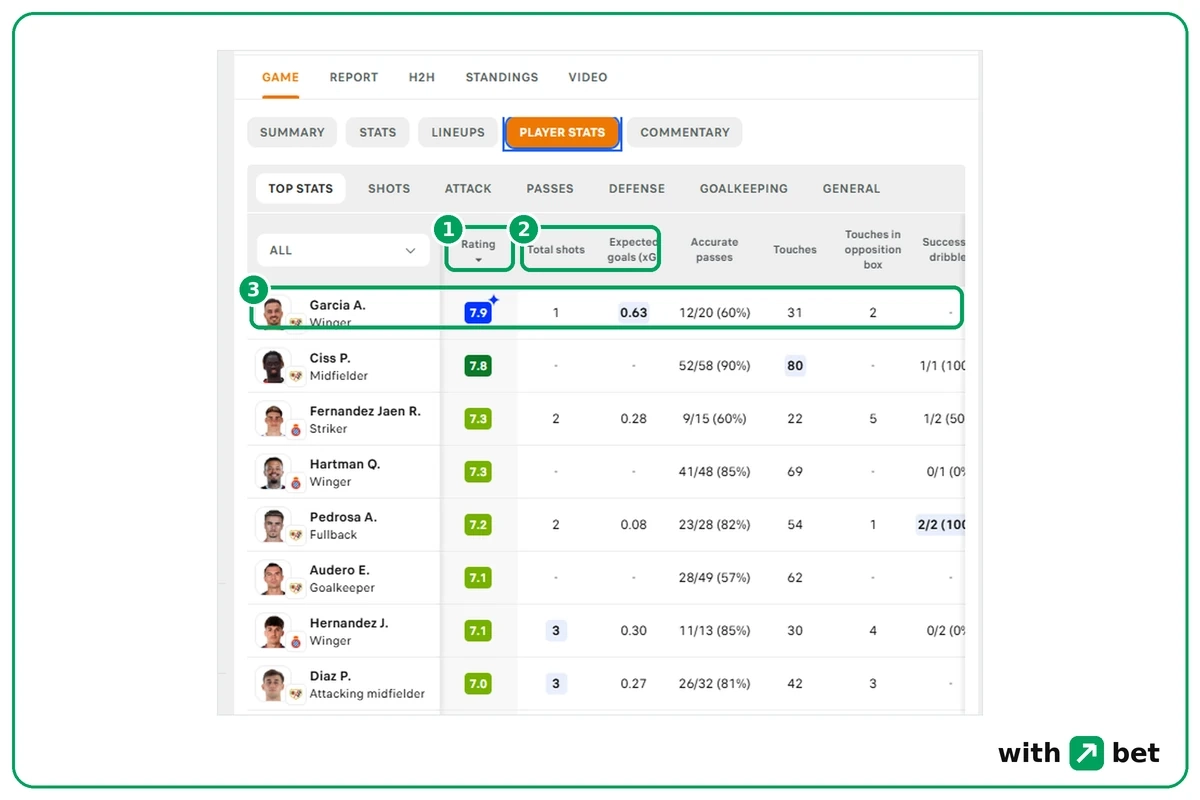Click the team badge beside Hartman Q.
Image resolution: width=1200 pixels, height=800 pixels.
pos(296,483)
